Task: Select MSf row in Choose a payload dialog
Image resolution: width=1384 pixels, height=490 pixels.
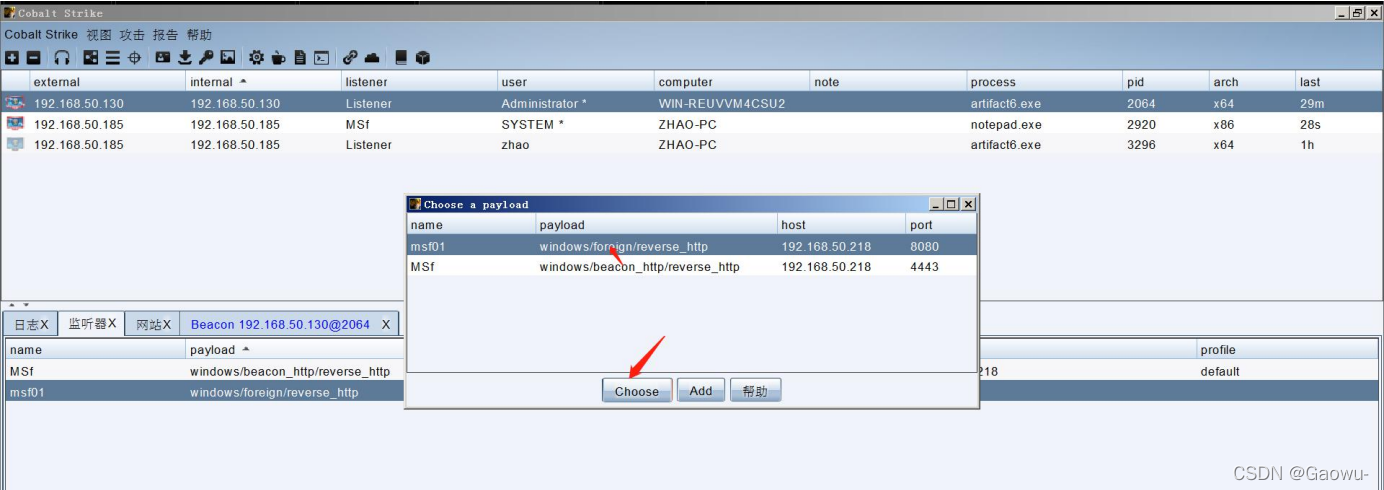Action: (692, 267)
